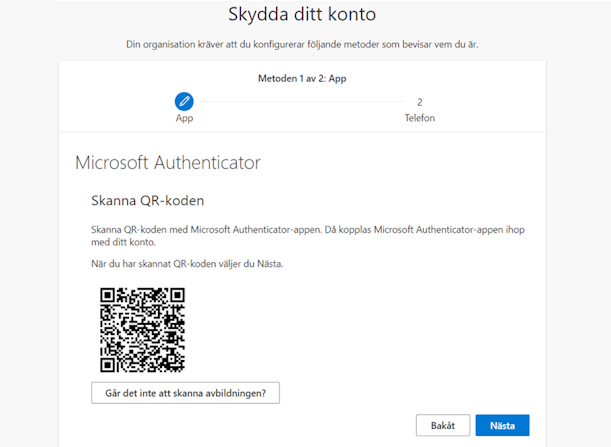Click paragraph starting 'Skanna QR-koden med Microsoft'
611x447 pixels.
(x=308, y=236)
